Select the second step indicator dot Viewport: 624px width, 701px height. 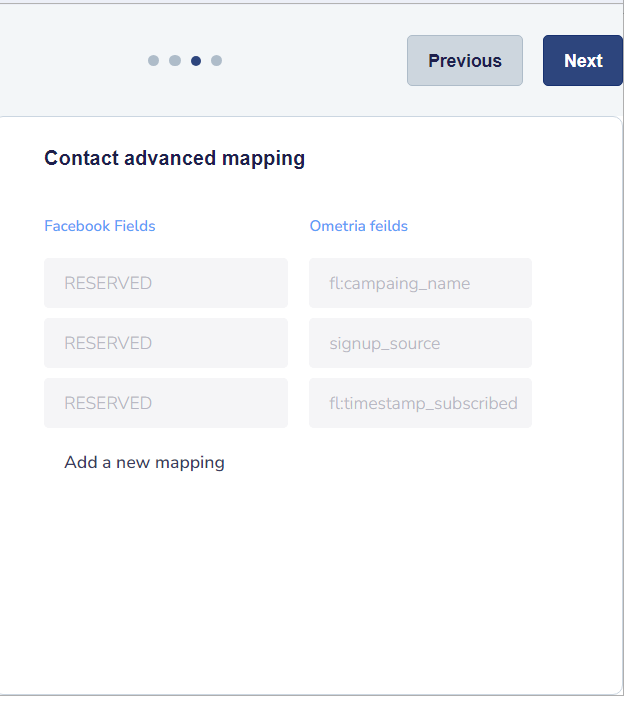[175, 60]
